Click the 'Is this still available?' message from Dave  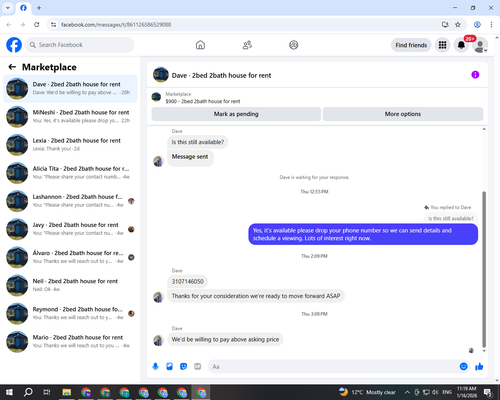[x=198, y=142]
